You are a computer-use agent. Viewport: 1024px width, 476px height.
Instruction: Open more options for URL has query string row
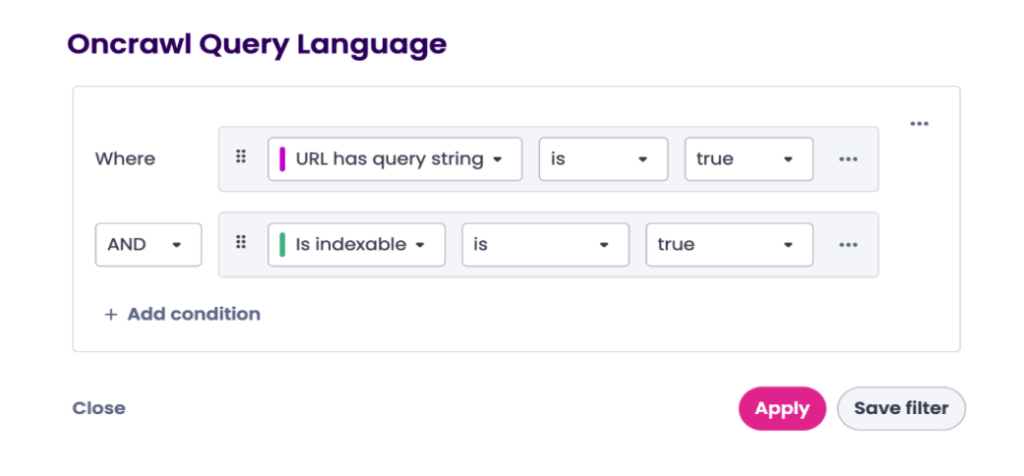848,159
